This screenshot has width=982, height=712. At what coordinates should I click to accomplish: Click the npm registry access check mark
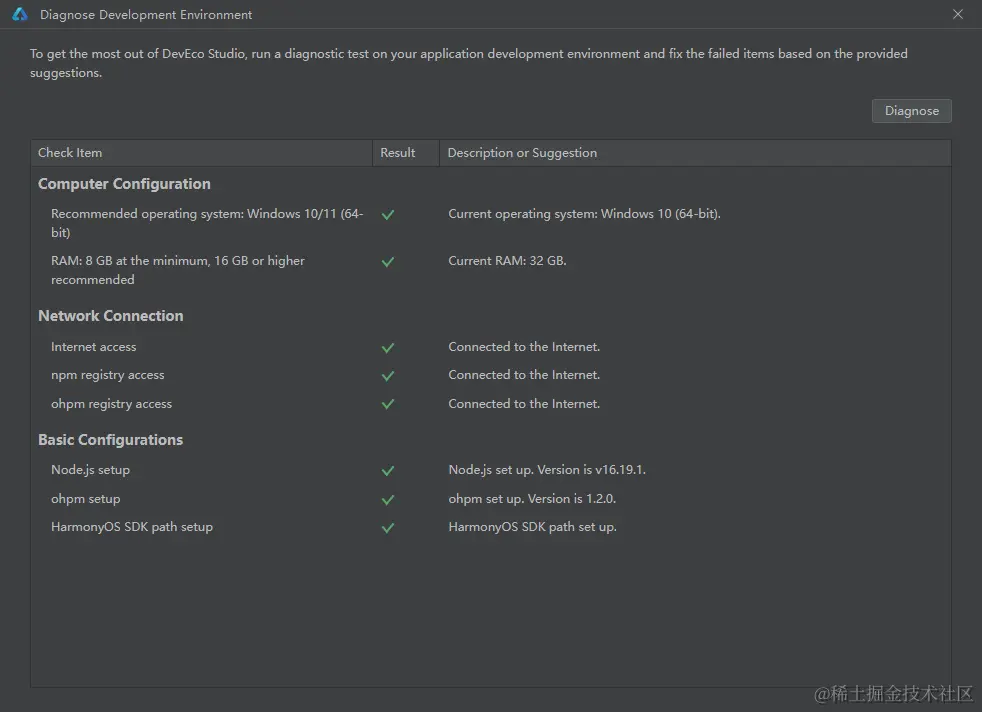(x=388, y=376)
